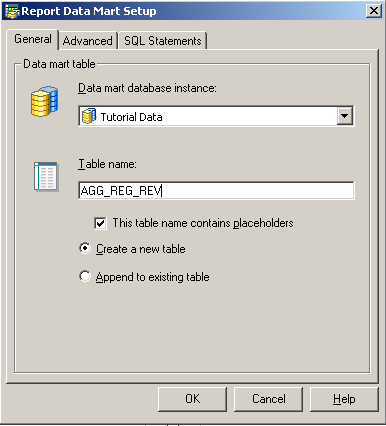Click the Report Data Mart Setup title bar icon
The width and height of the screenshot is (386, 426).
tap(13, 11)
